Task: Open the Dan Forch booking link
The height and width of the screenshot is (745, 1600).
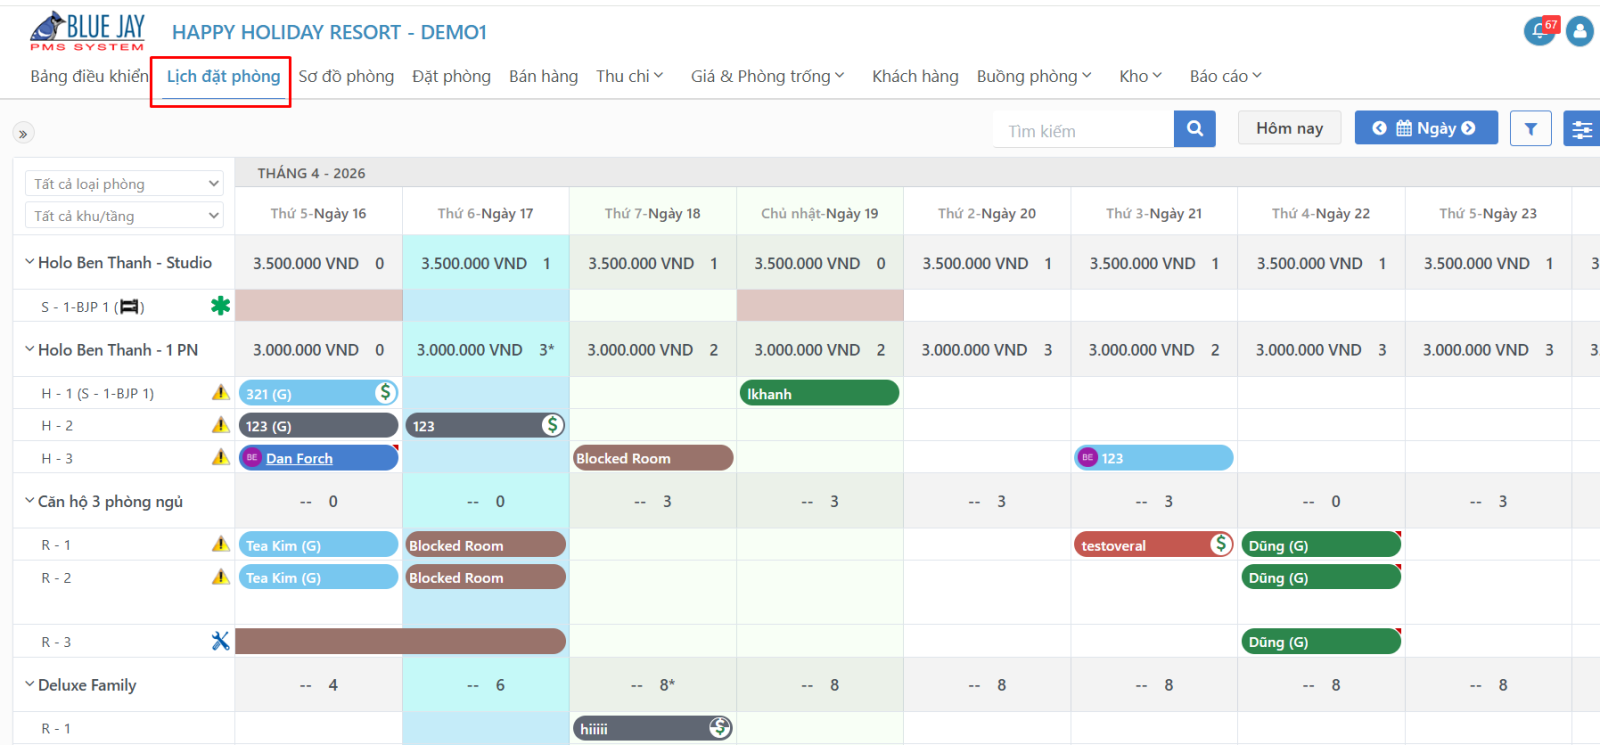Action: click(x=299, y=458)
